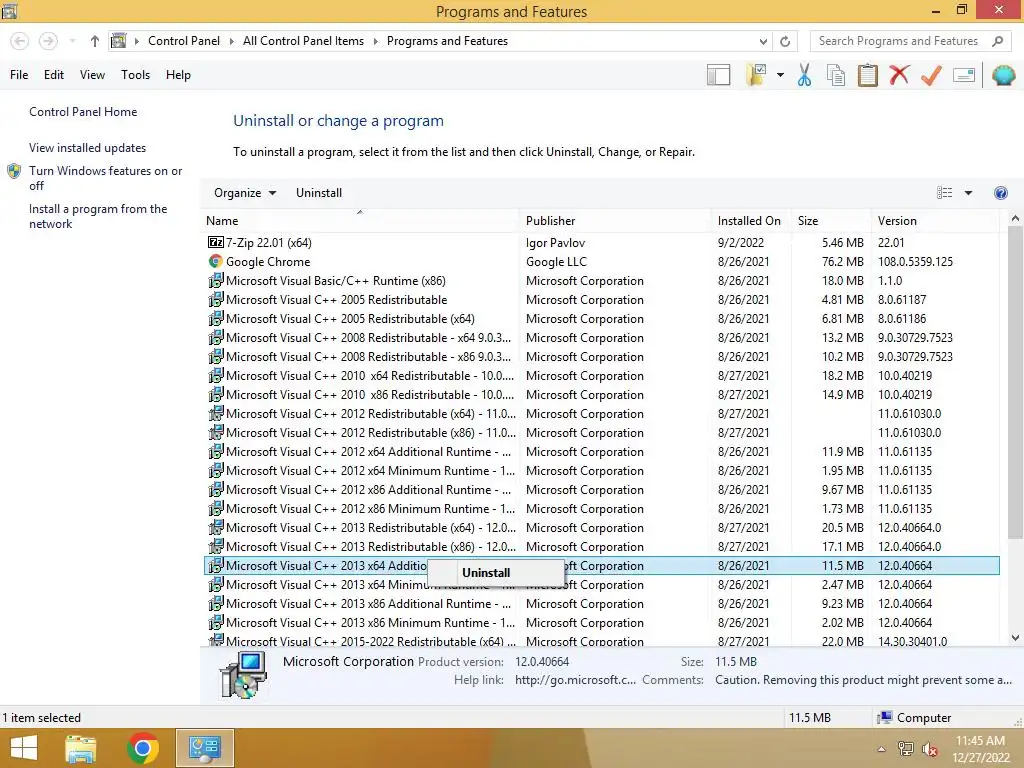Show hidden tray icons arrow
Screen dimensions: 1024x768
pyautogui.click(x=881, y=749)
